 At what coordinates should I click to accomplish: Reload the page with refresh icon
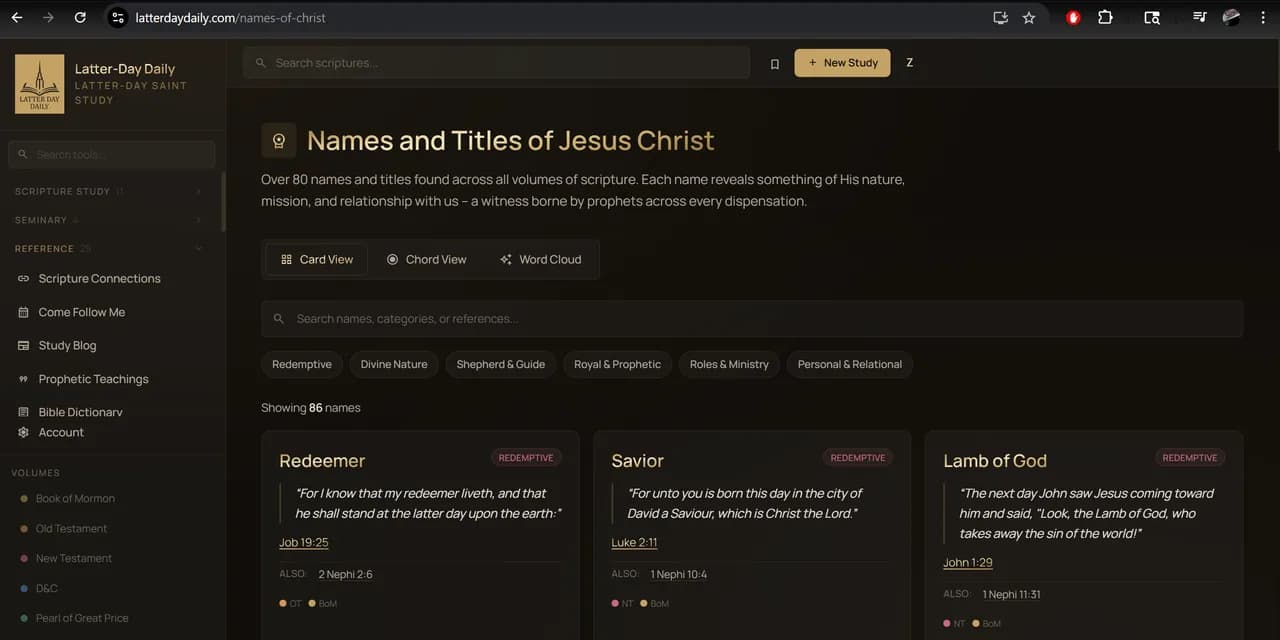click(x=80, y=17)
